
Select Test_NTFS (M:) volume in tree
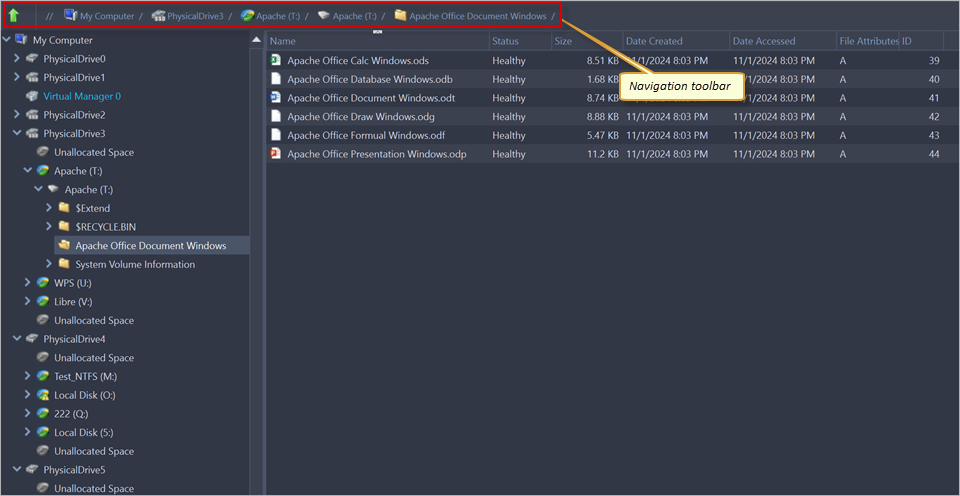tap(87, 376)
